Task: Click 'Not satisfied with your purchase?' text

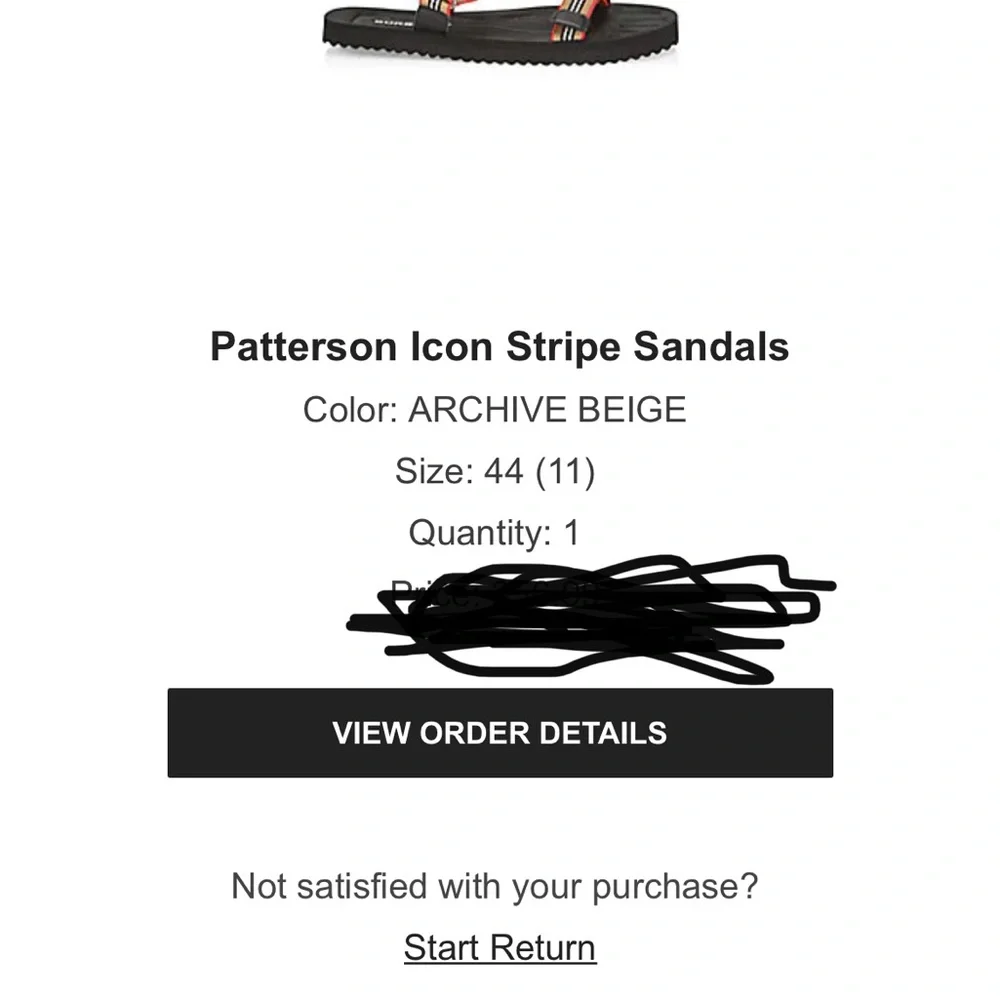Action: point(496,886)
